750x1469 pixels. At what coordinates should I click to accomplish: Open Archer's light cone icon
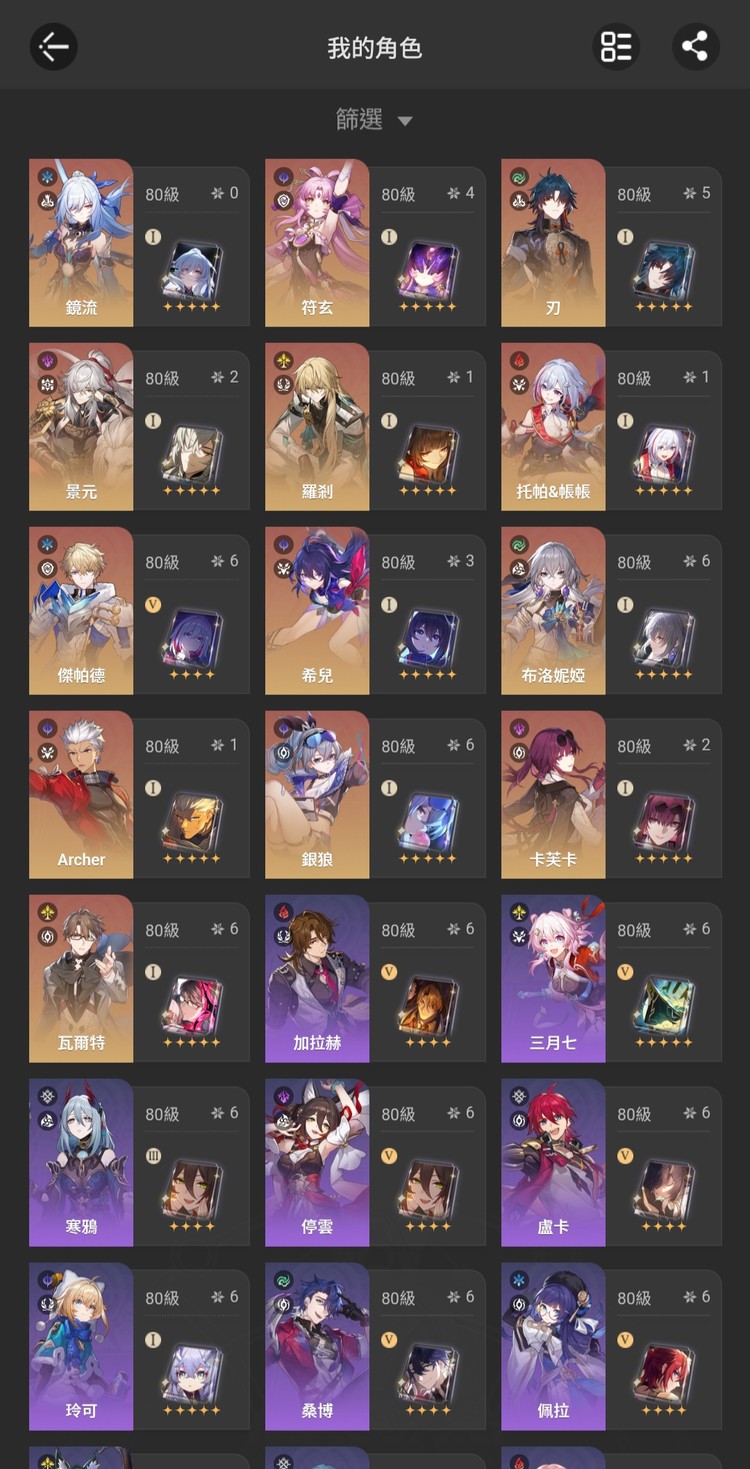tap(192, 821)
